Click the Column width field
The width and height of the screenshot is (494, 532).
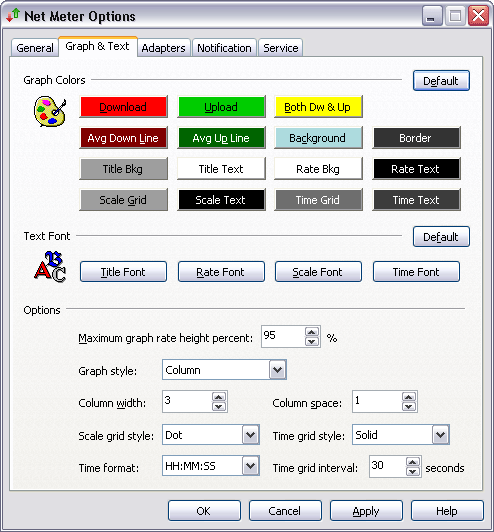pyautogui.click(x=187, y=401)
